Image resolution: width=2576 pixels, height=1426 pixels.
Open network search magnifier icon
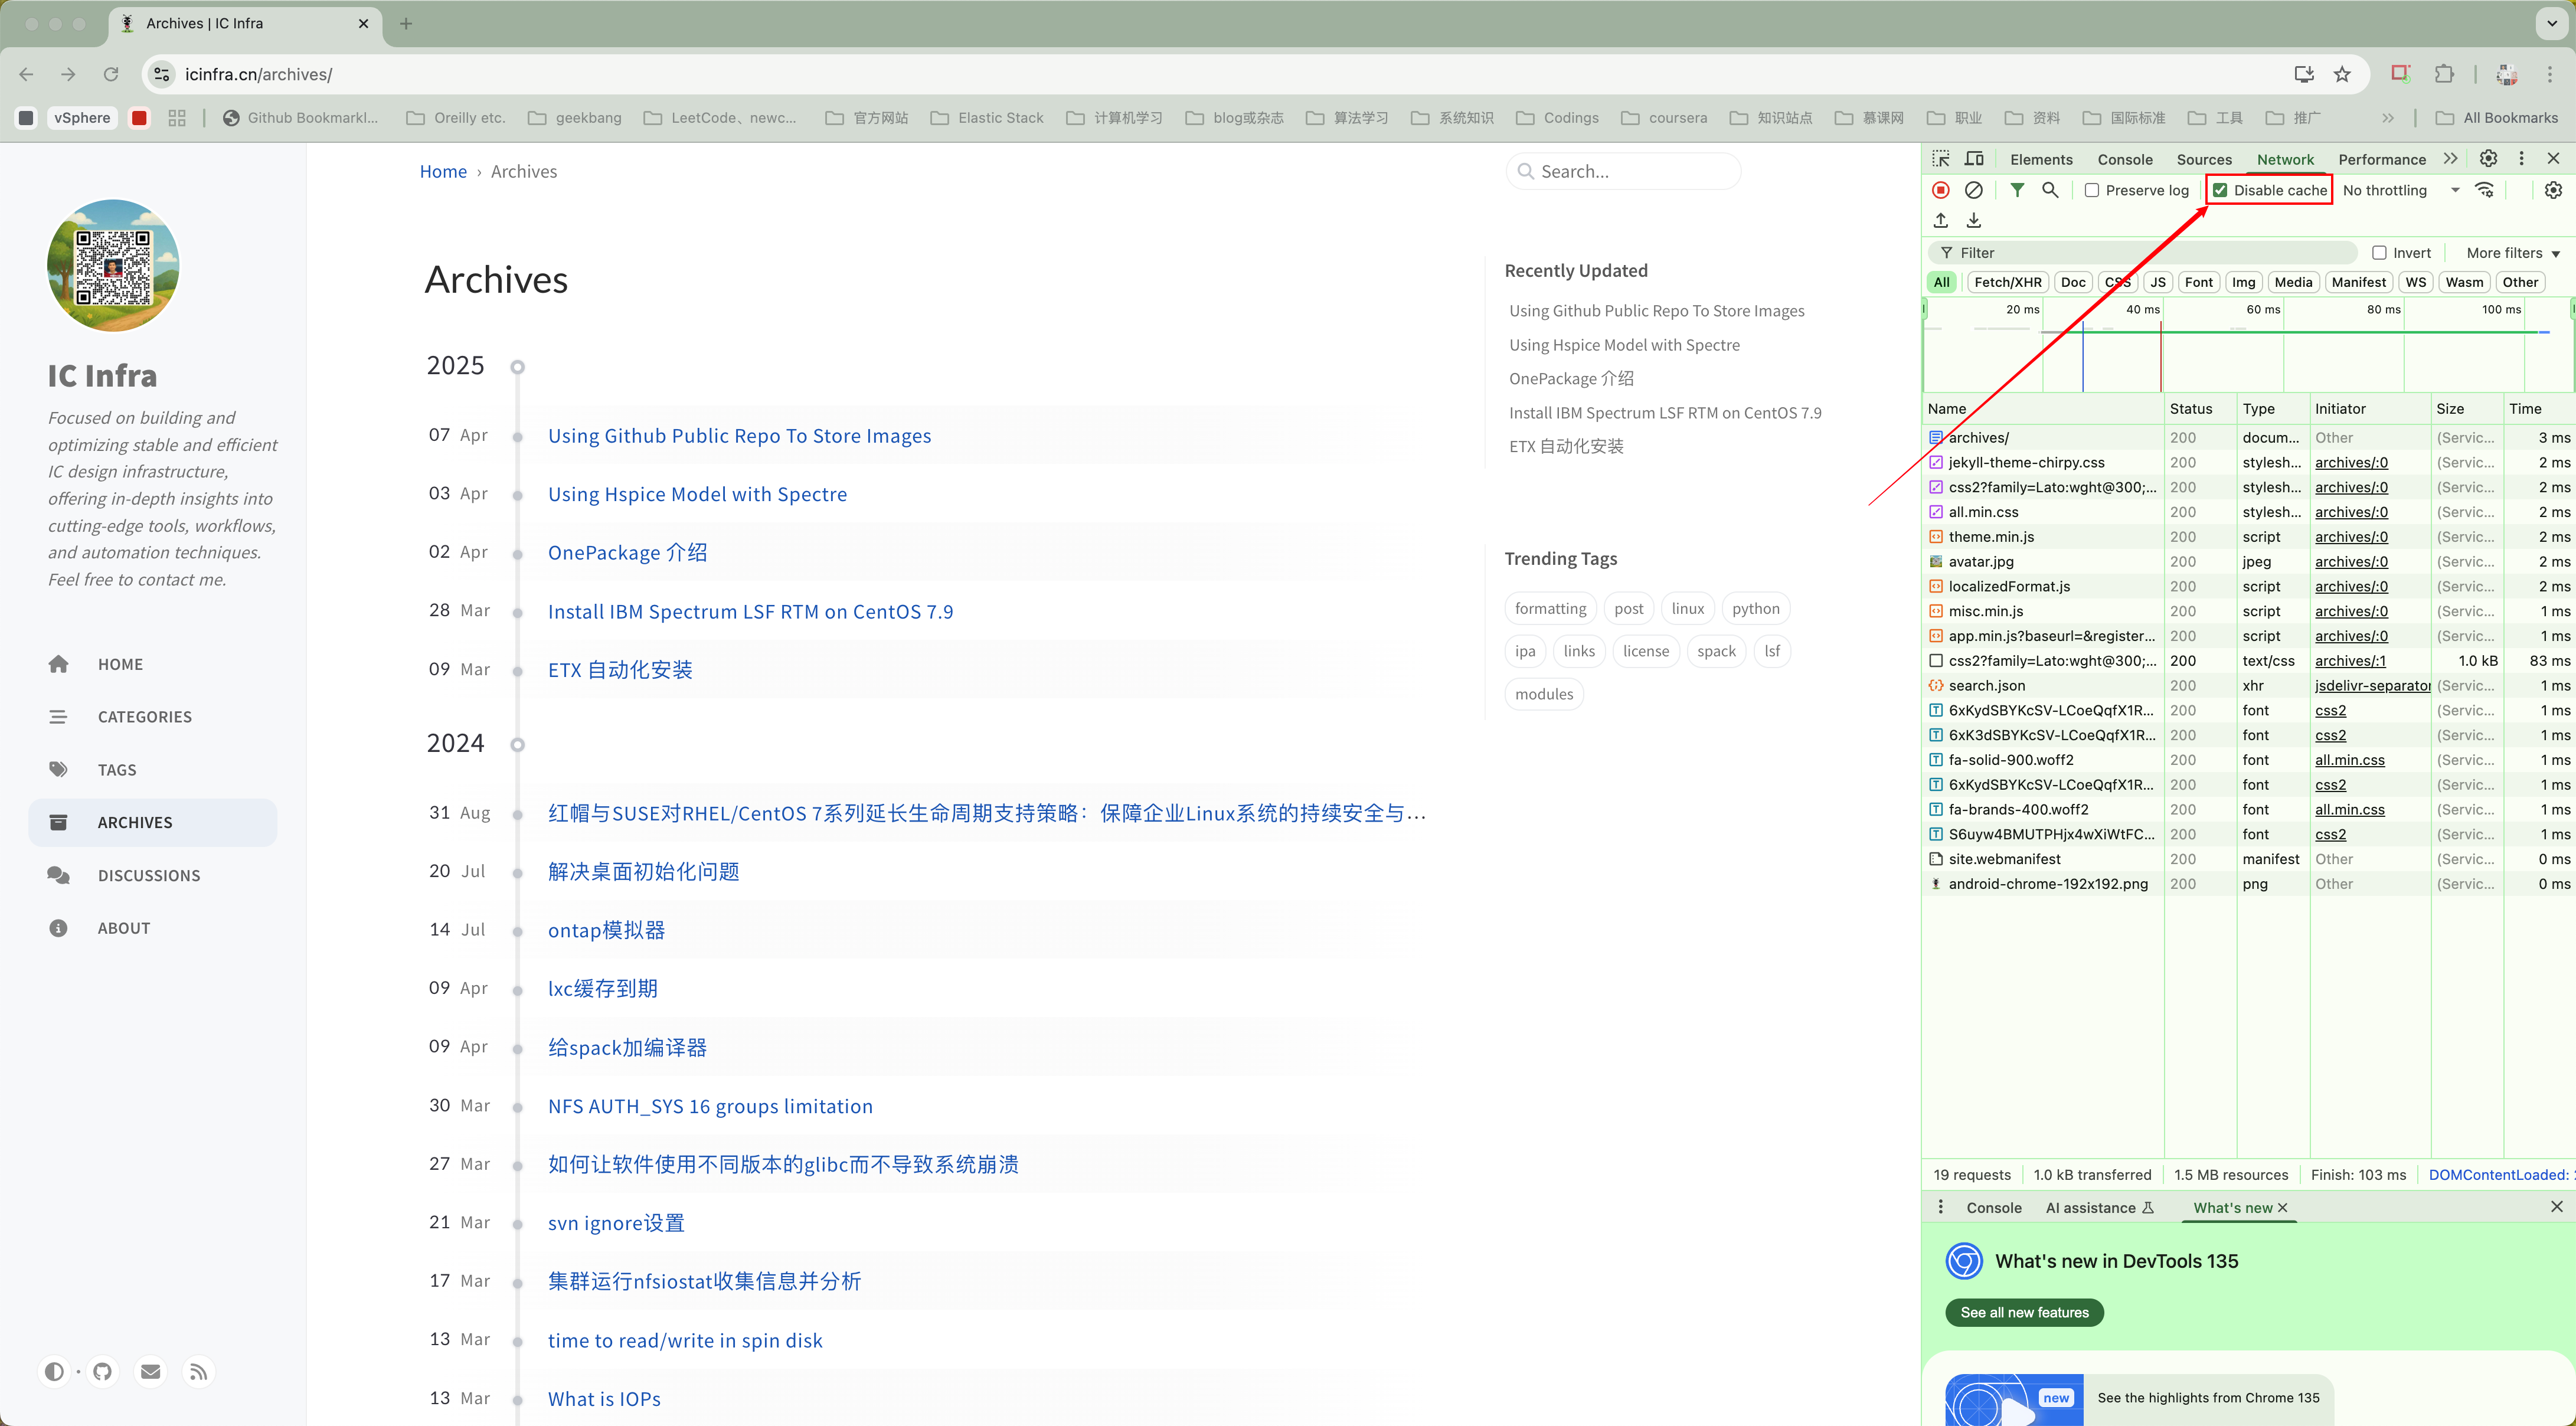pos(2050,190)
